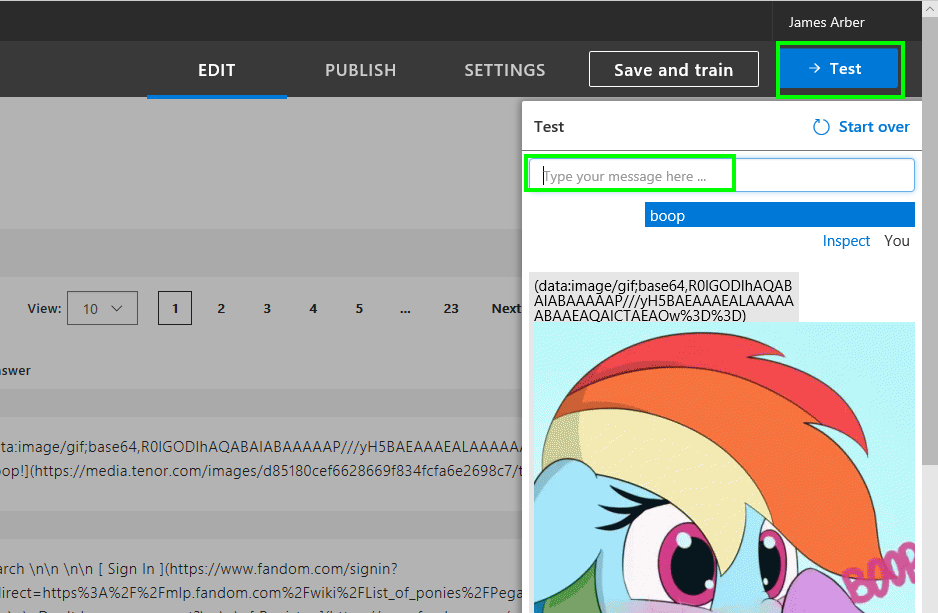Click the 'You' sender label
Image resolution: width=938 pixels, height=613 pixels.
[897, 240]
